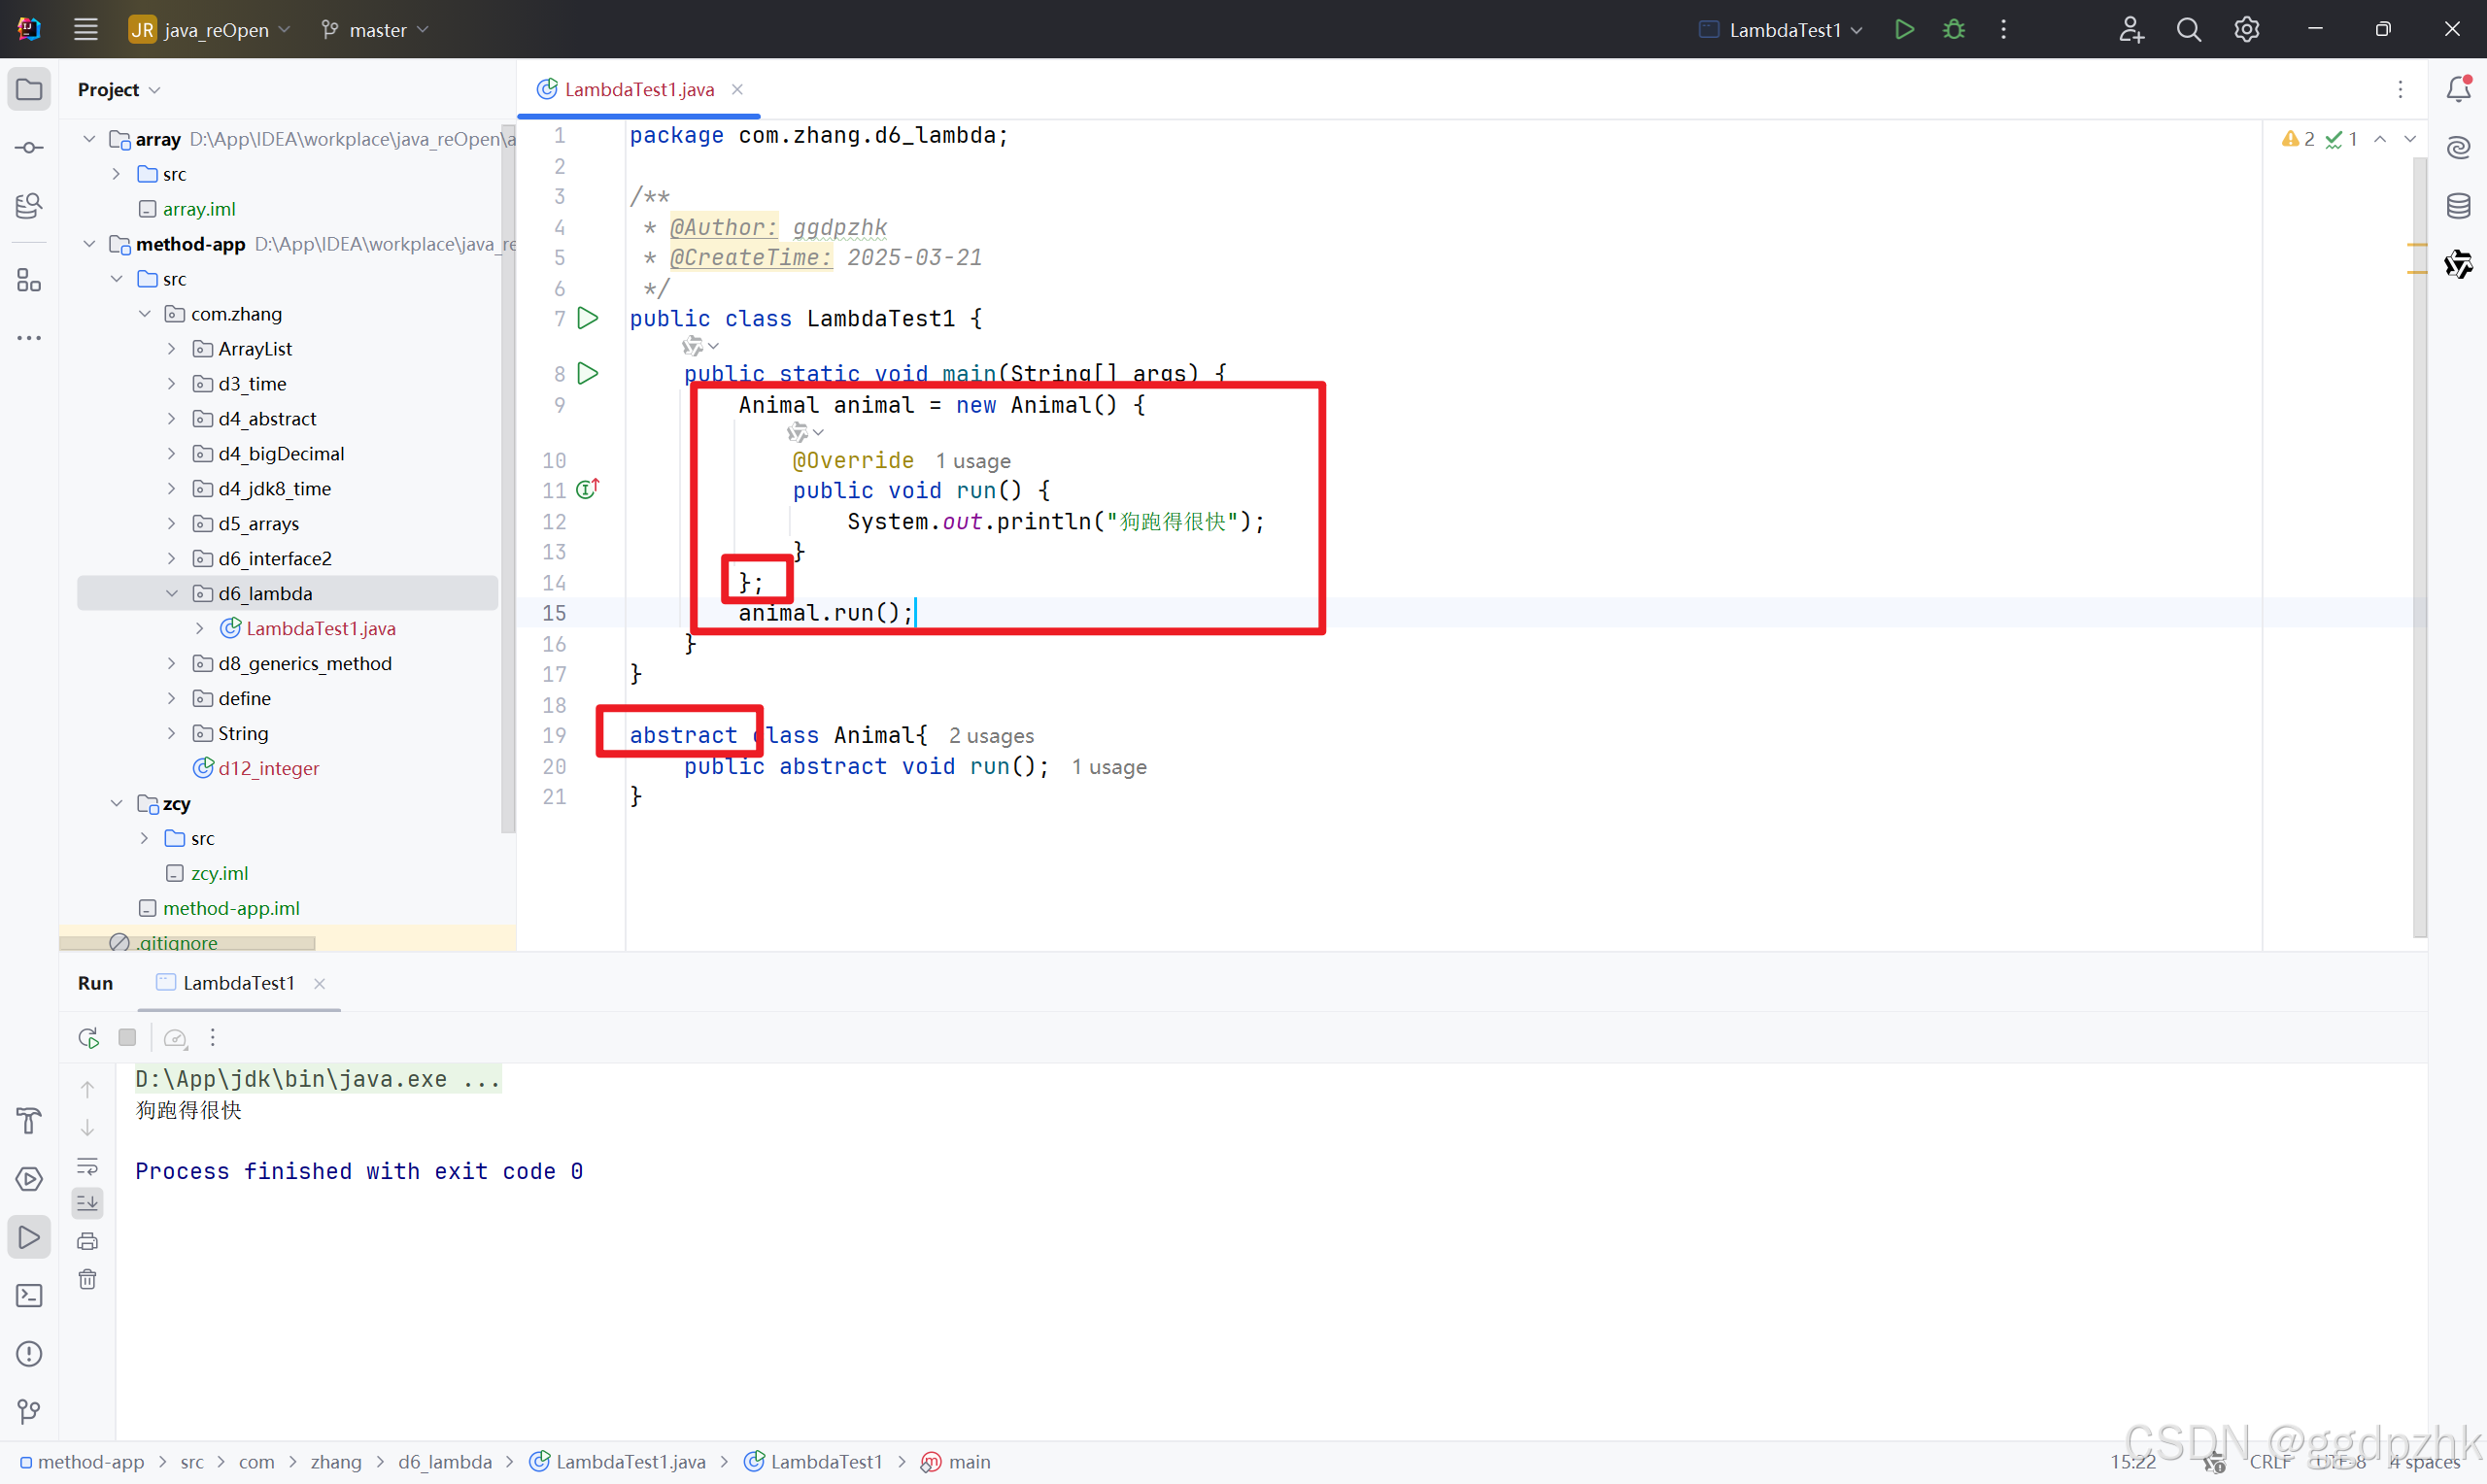
Task: Toggle the Project tool window folder icon
Action: click(x=29, y=89)
